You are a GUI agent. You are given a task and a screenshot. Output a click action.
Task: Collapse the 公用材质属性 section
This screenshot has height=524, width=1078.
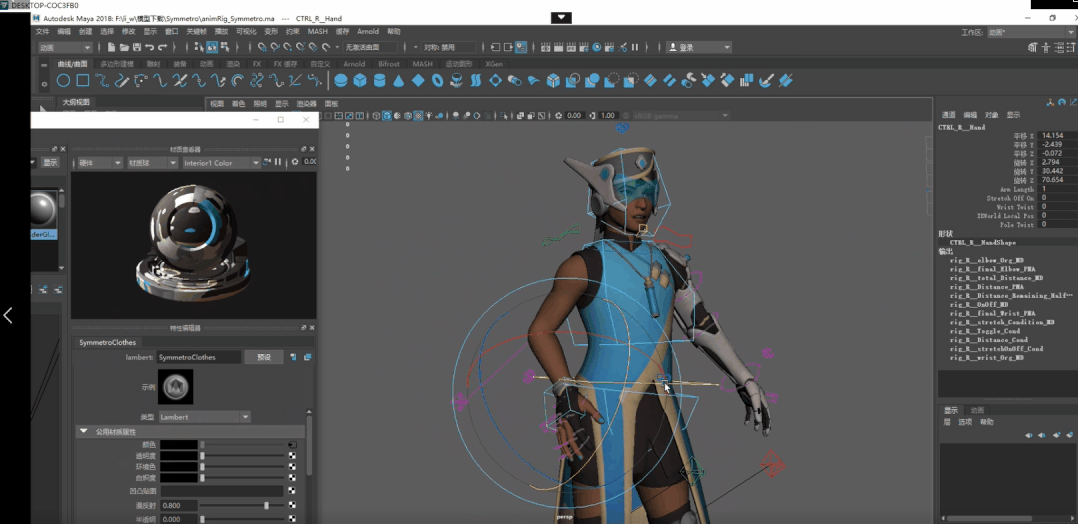click(x=84, y=432)
